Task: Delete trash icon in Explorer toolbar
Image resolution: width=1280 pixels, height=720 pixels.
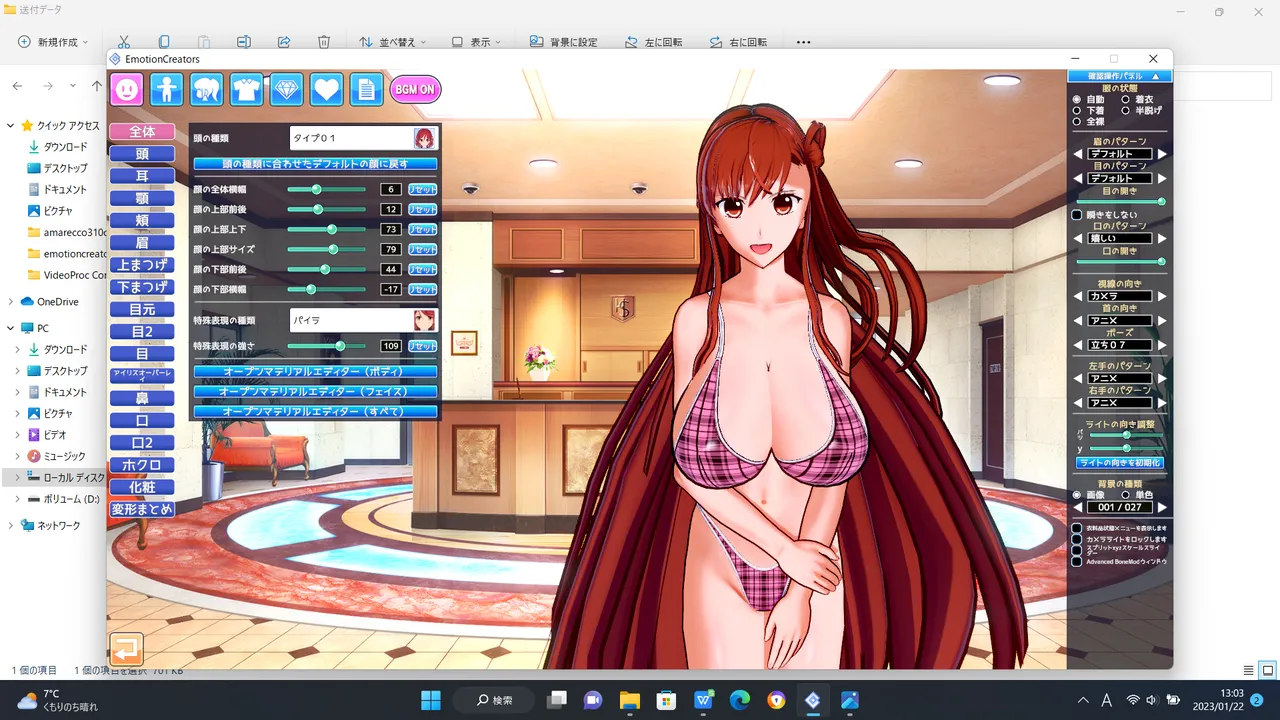Action: point(324,42)
